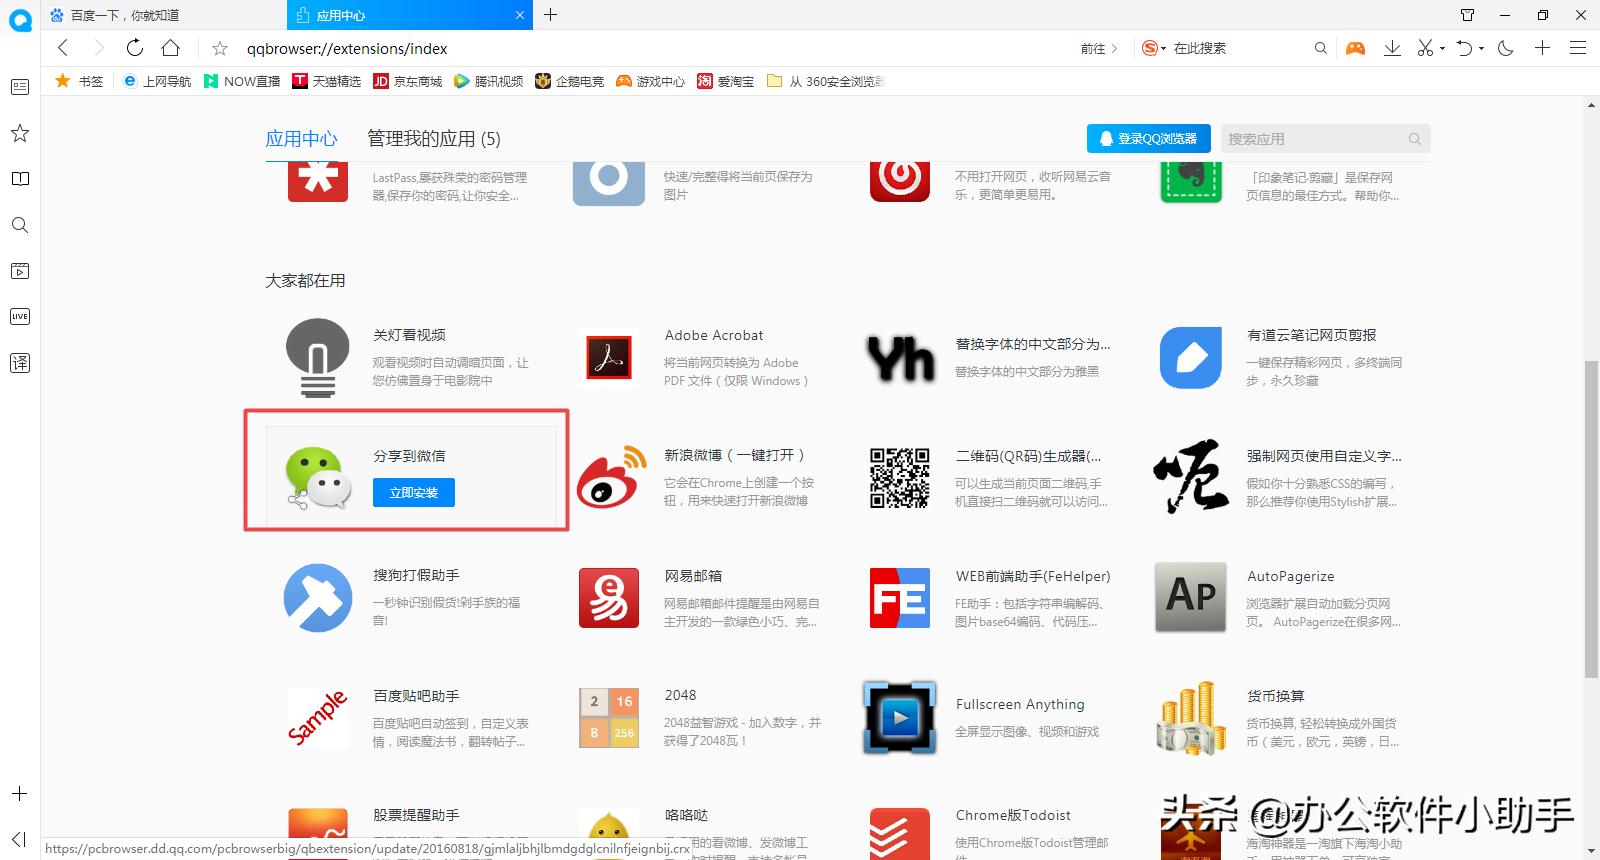Click 立即安装 for 分享到微信
Viewport: 1600px width, 860px height.
coord(414,493)
